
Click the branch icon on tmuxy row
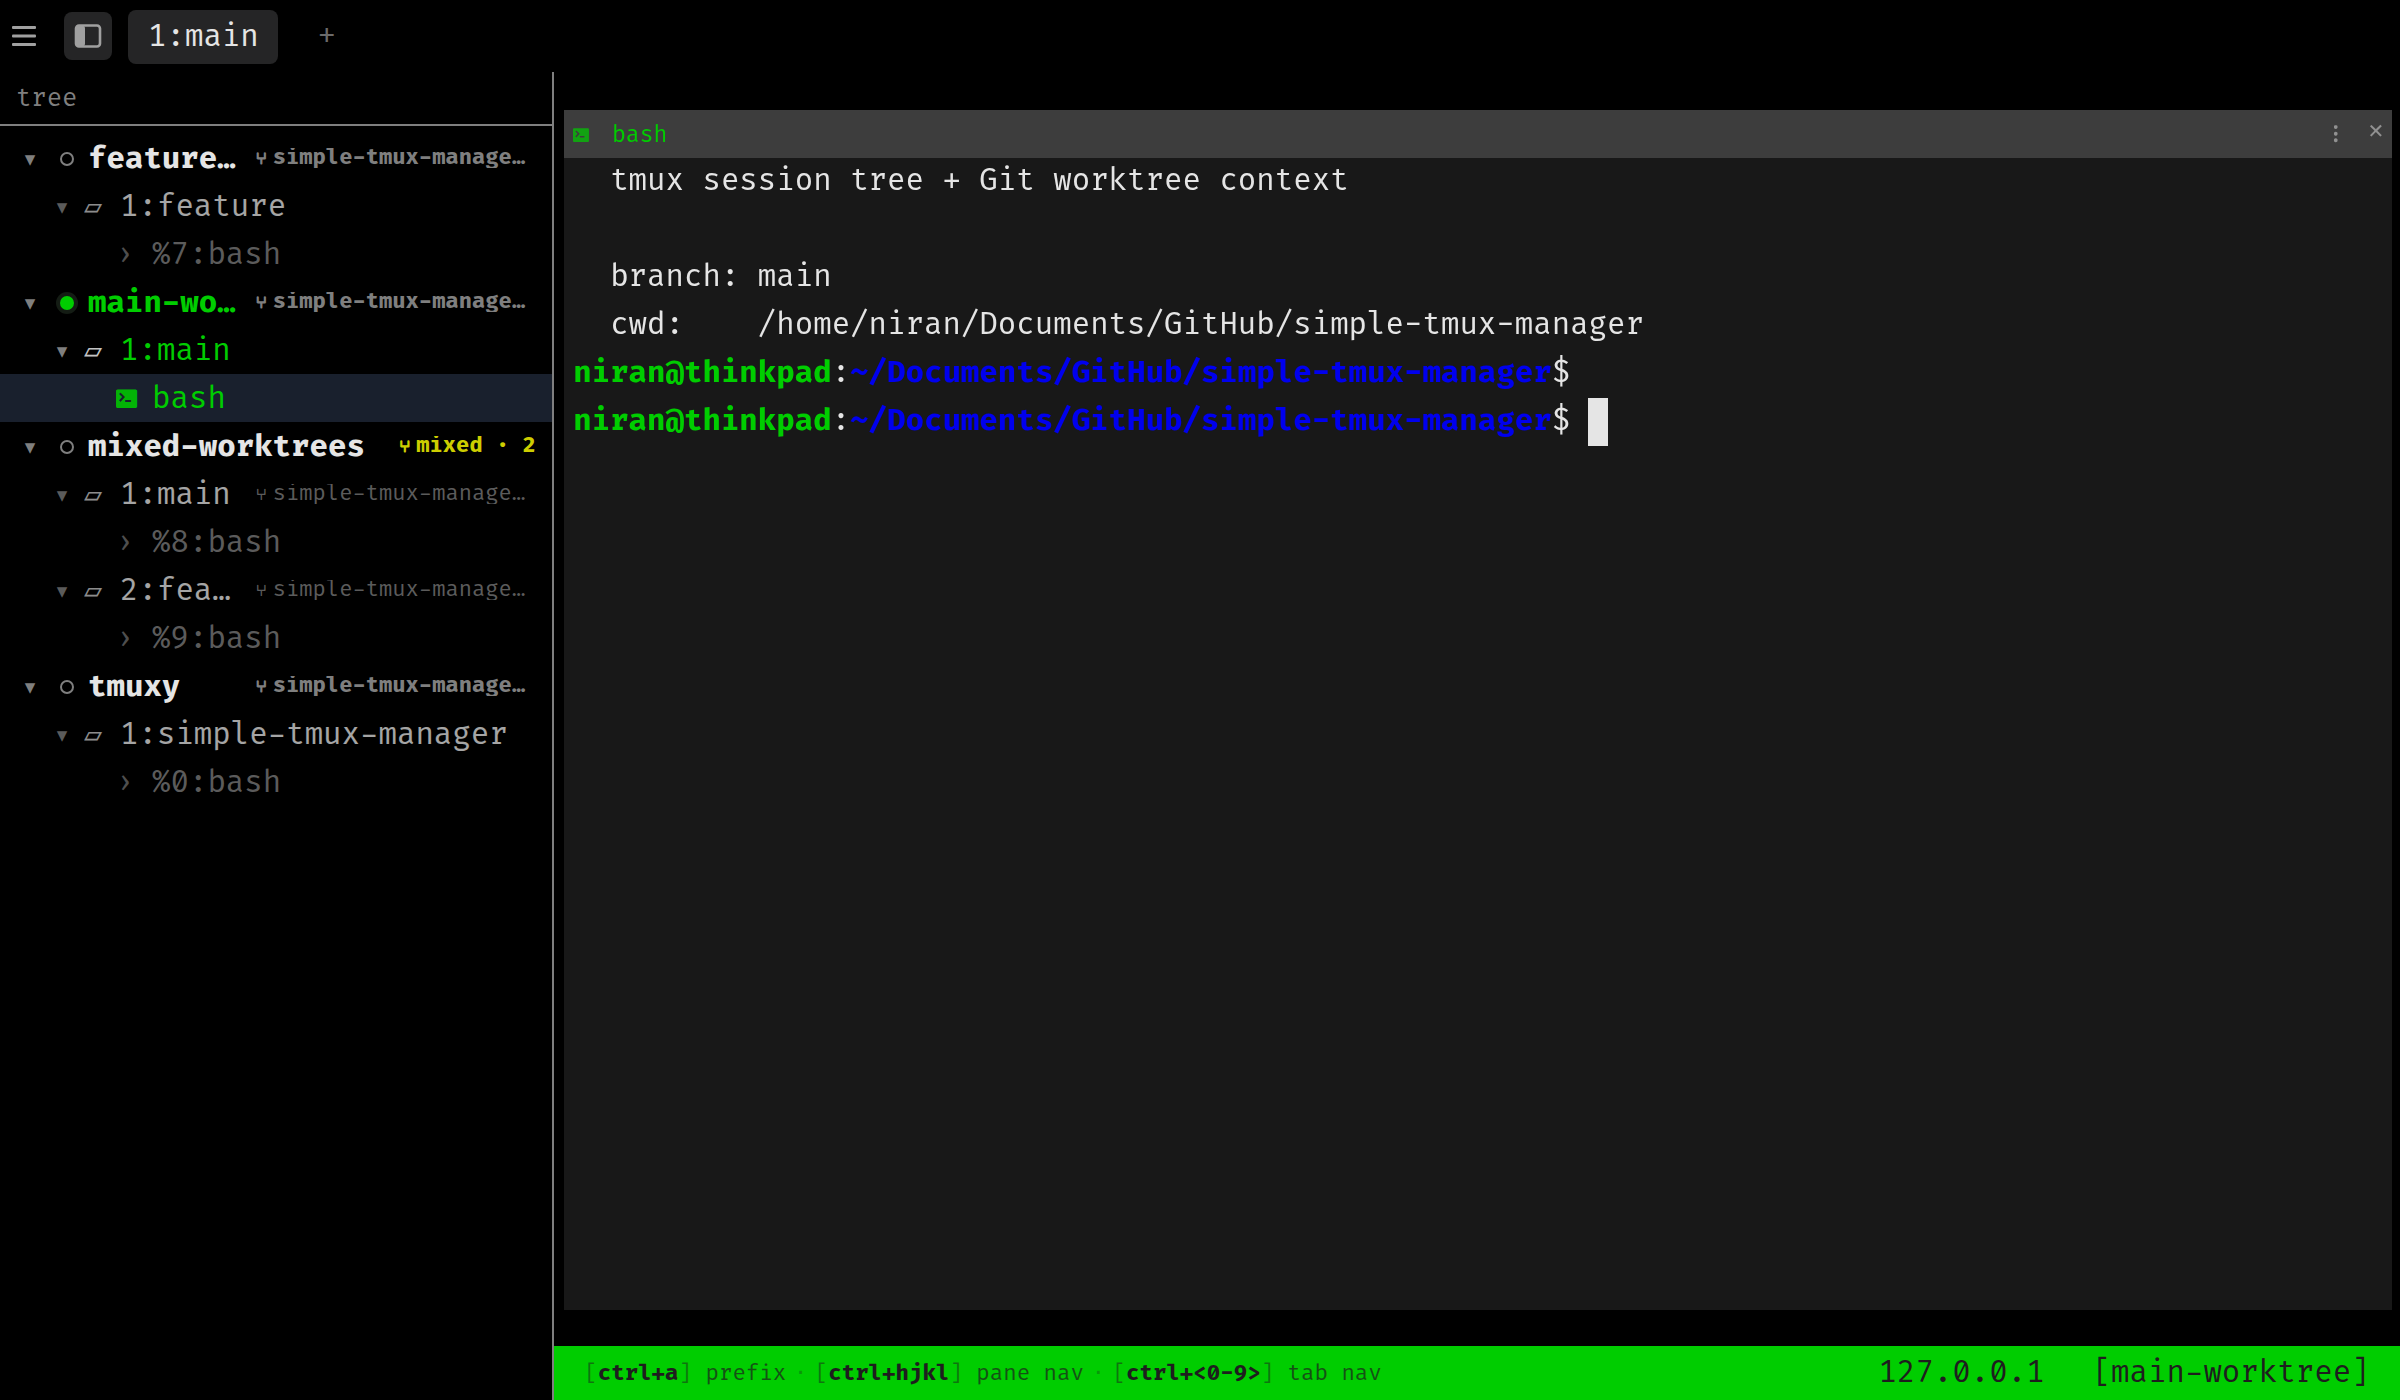pos(261,686)
